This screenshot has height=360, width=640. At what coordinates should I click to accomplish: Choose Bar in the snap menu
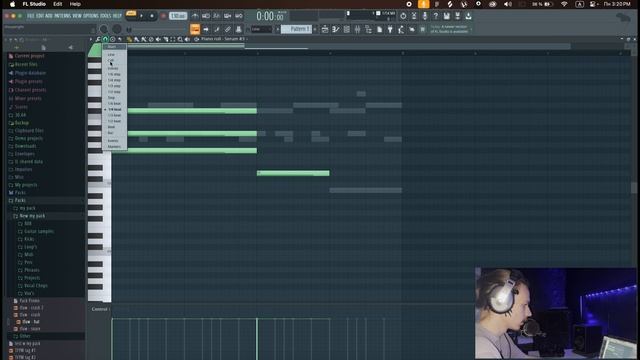pos(111,133)
